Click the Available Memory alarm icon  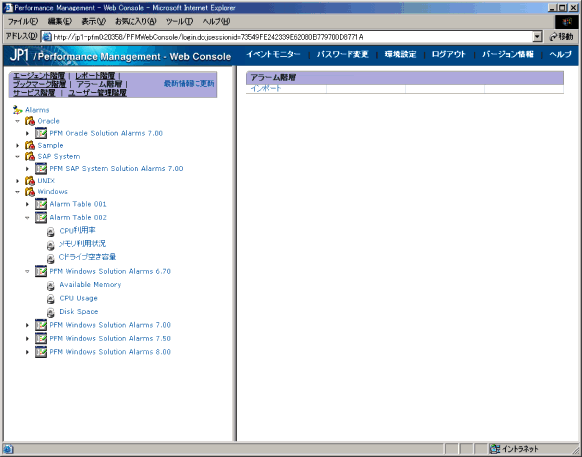coord(51,286)
